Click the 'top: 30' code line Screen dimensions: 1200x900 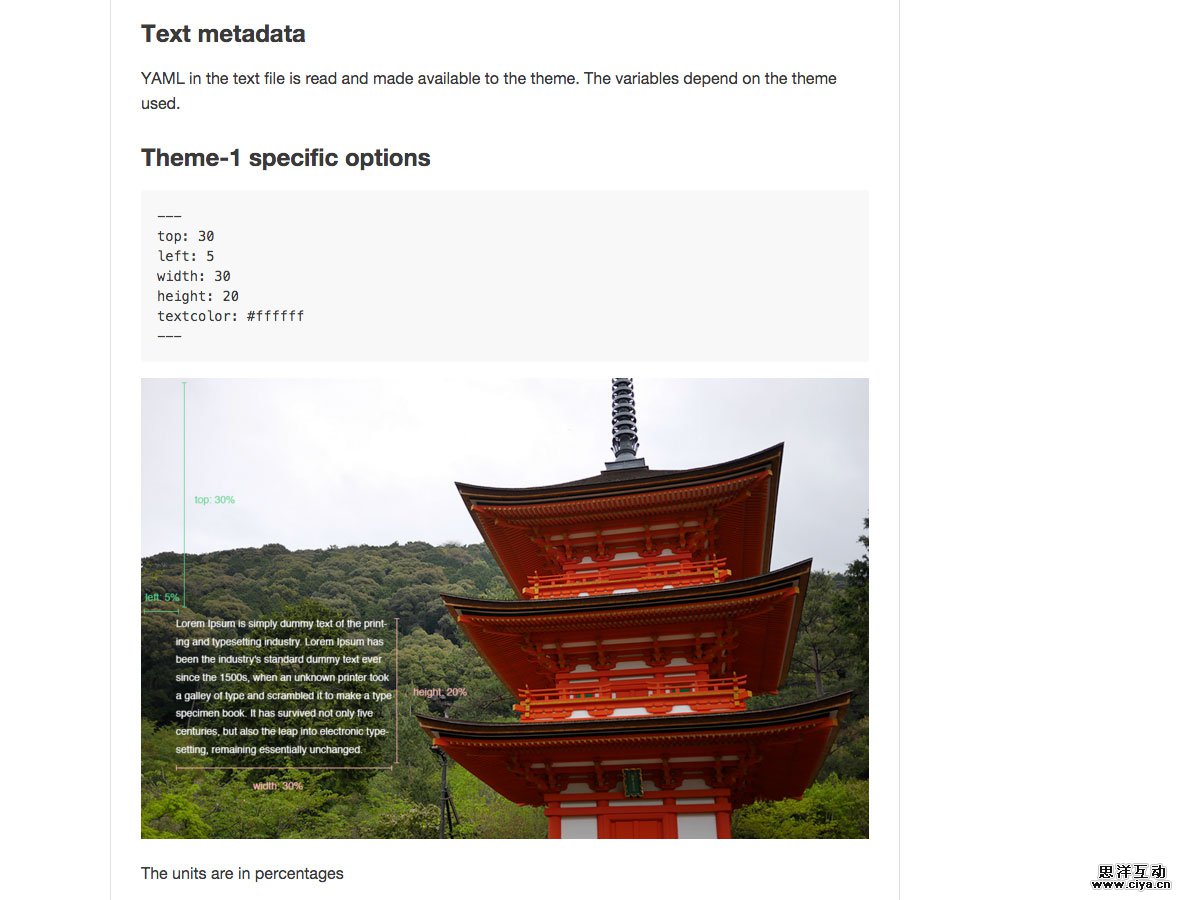186,236
